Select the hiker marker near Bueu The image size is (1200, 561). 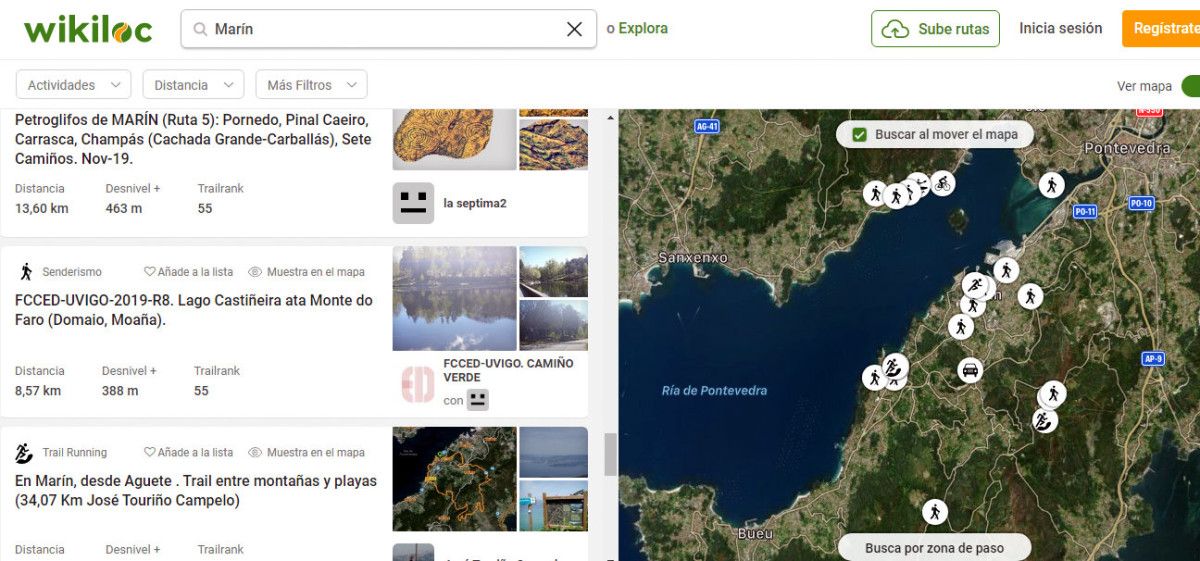[x=934, y=512]
